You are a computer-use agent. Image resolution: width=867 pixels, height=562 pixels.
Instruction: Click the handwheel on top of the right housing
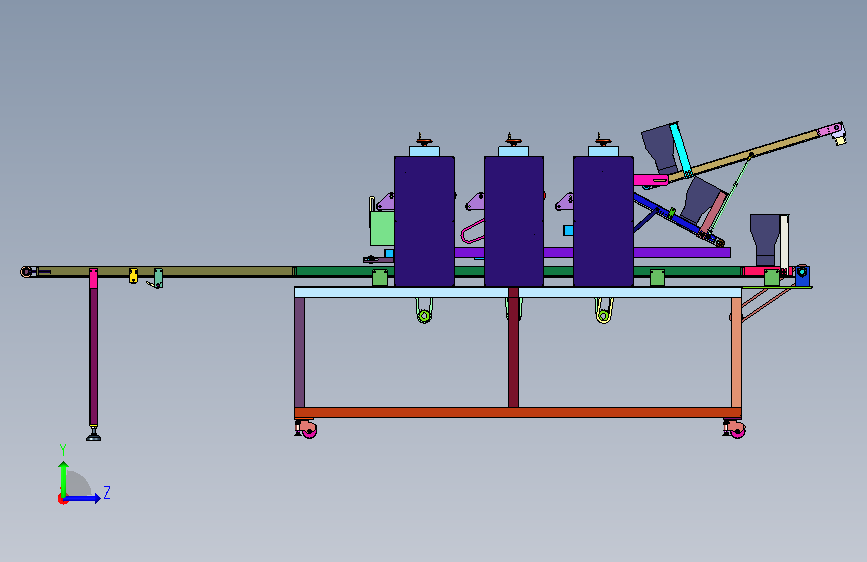coord(603,139)
